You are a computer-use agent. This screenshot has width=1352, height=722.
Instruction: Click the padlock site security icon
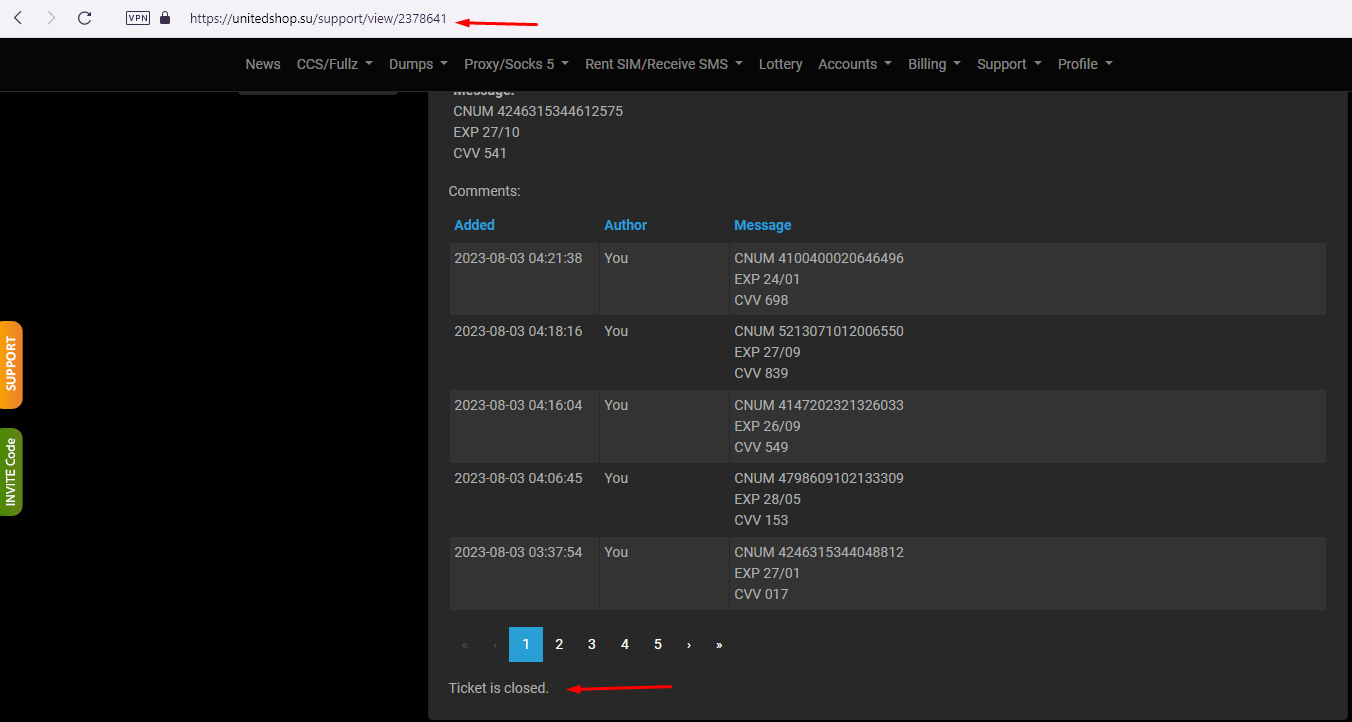tap(165, 18)
